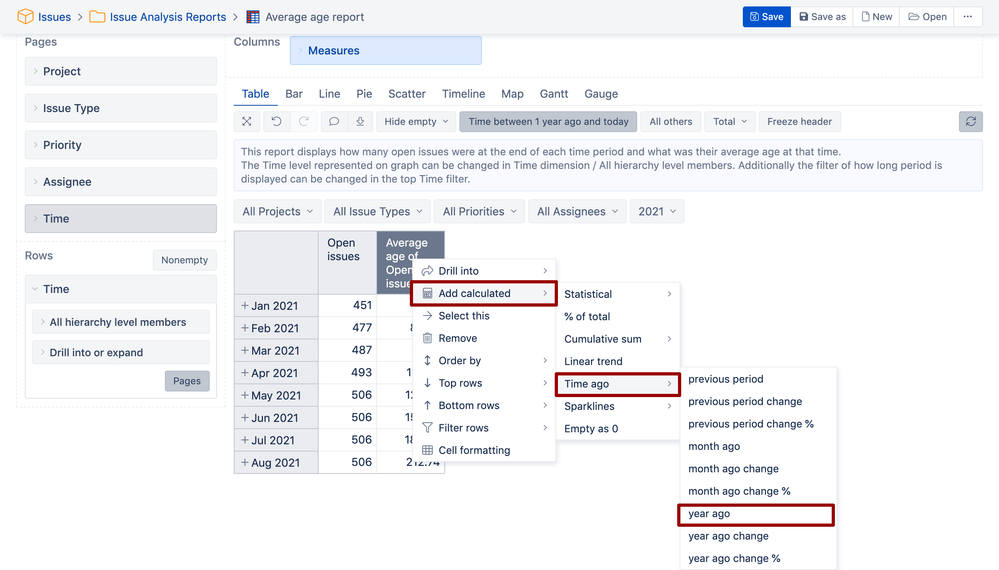Switch to the Line chart tab

point(329,94)
